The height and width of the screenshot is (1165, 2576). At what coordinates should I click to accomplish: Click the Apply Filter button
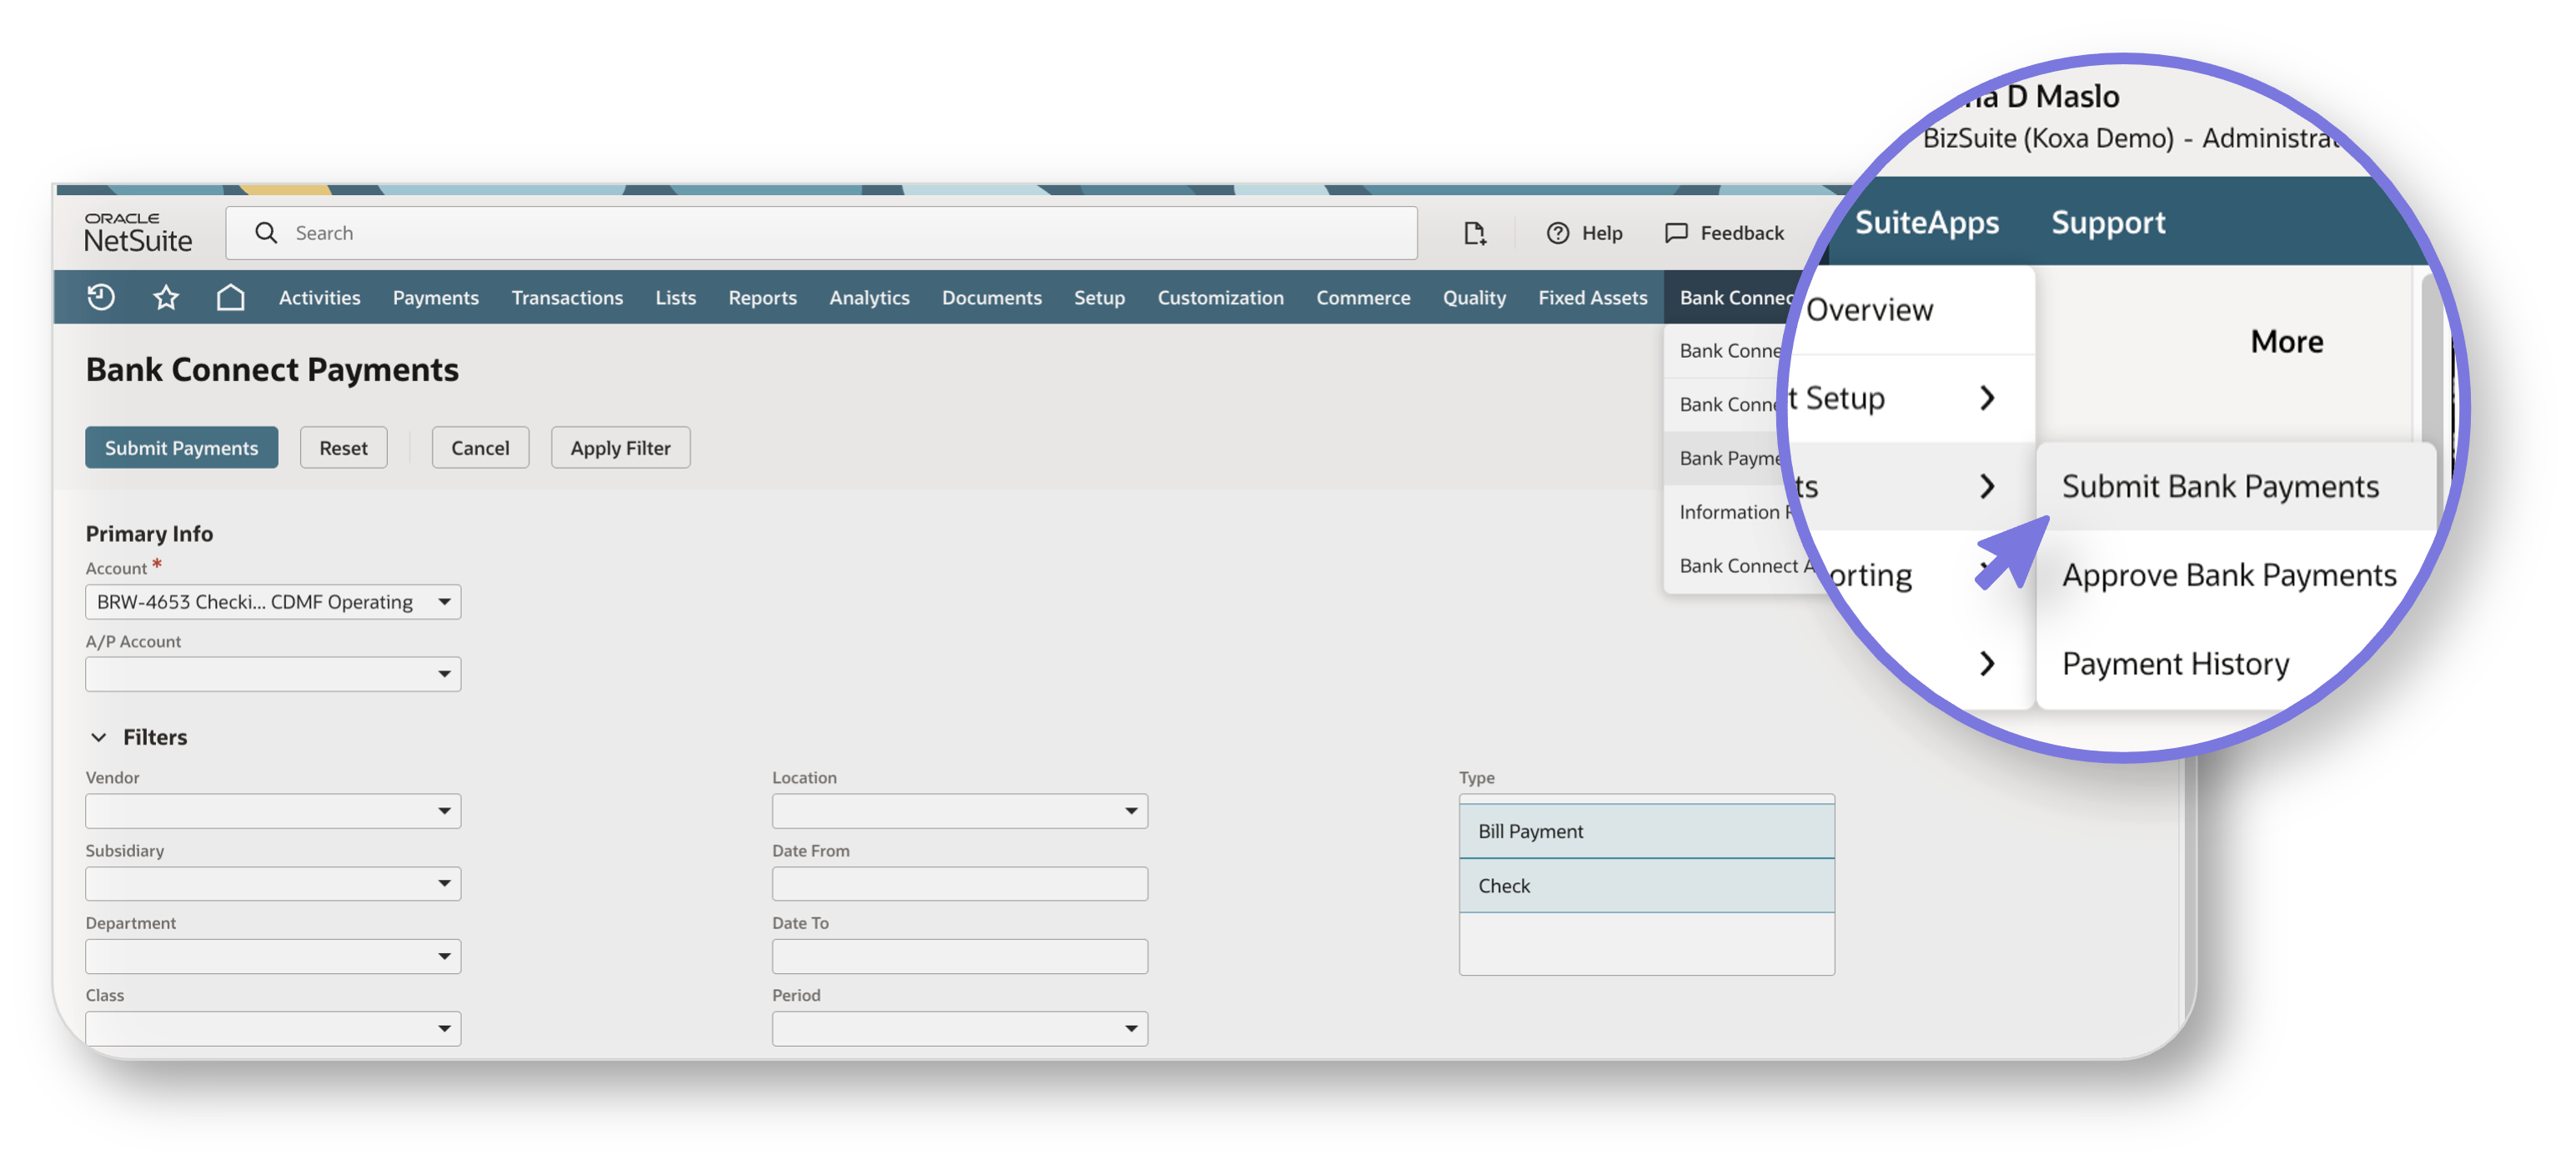click(620, 448)
